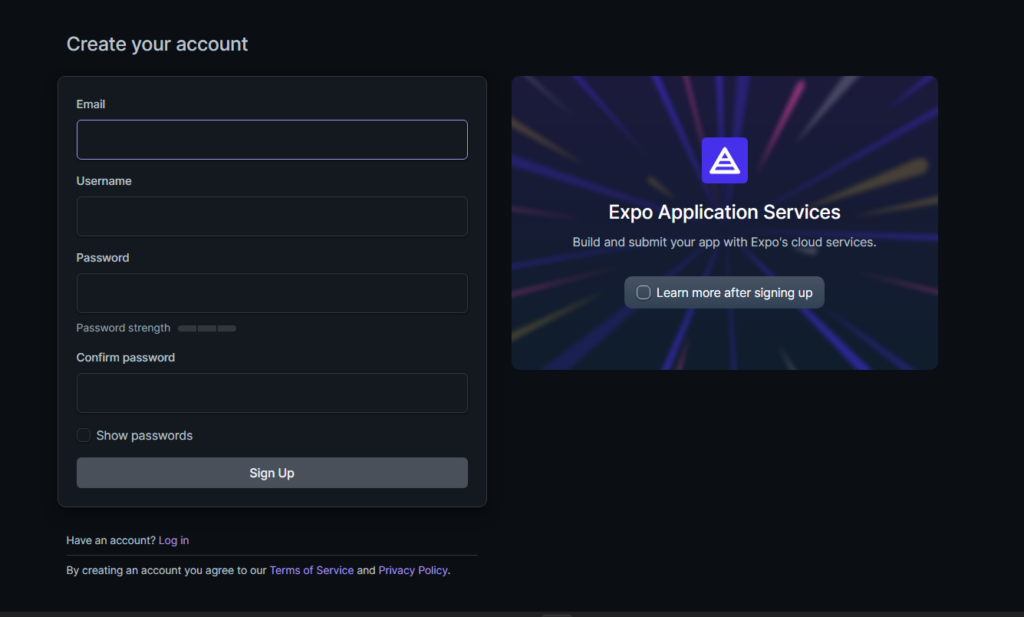This screenshot has width=1024, height=617.
Task: Click the Expo Application Services logo icon
Action: point(724,160)
